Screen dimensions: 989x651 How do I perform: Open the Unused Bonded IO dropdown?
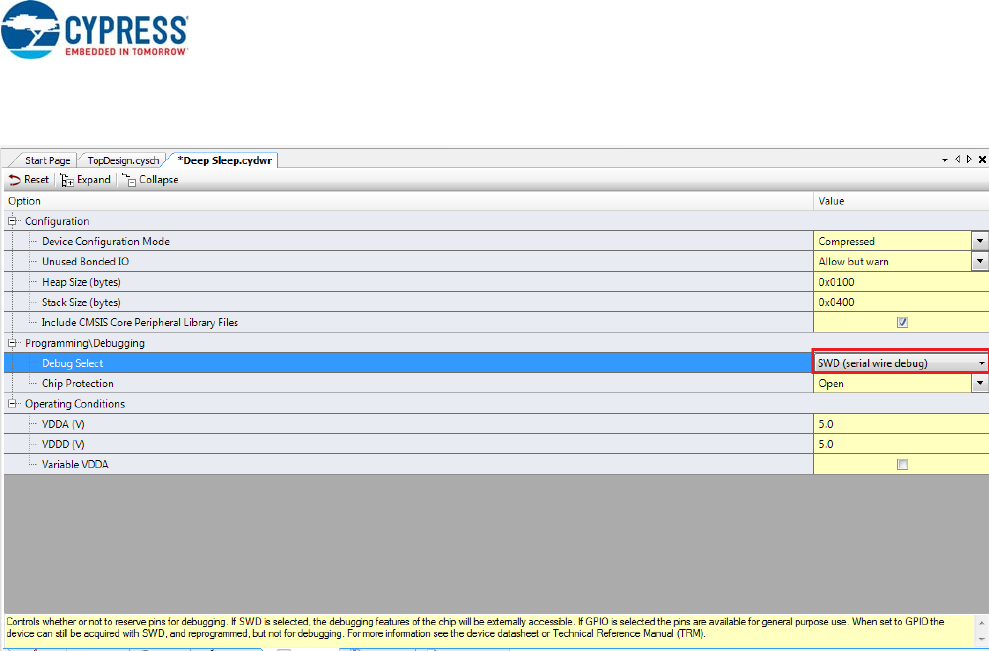(x=980, y=262)
